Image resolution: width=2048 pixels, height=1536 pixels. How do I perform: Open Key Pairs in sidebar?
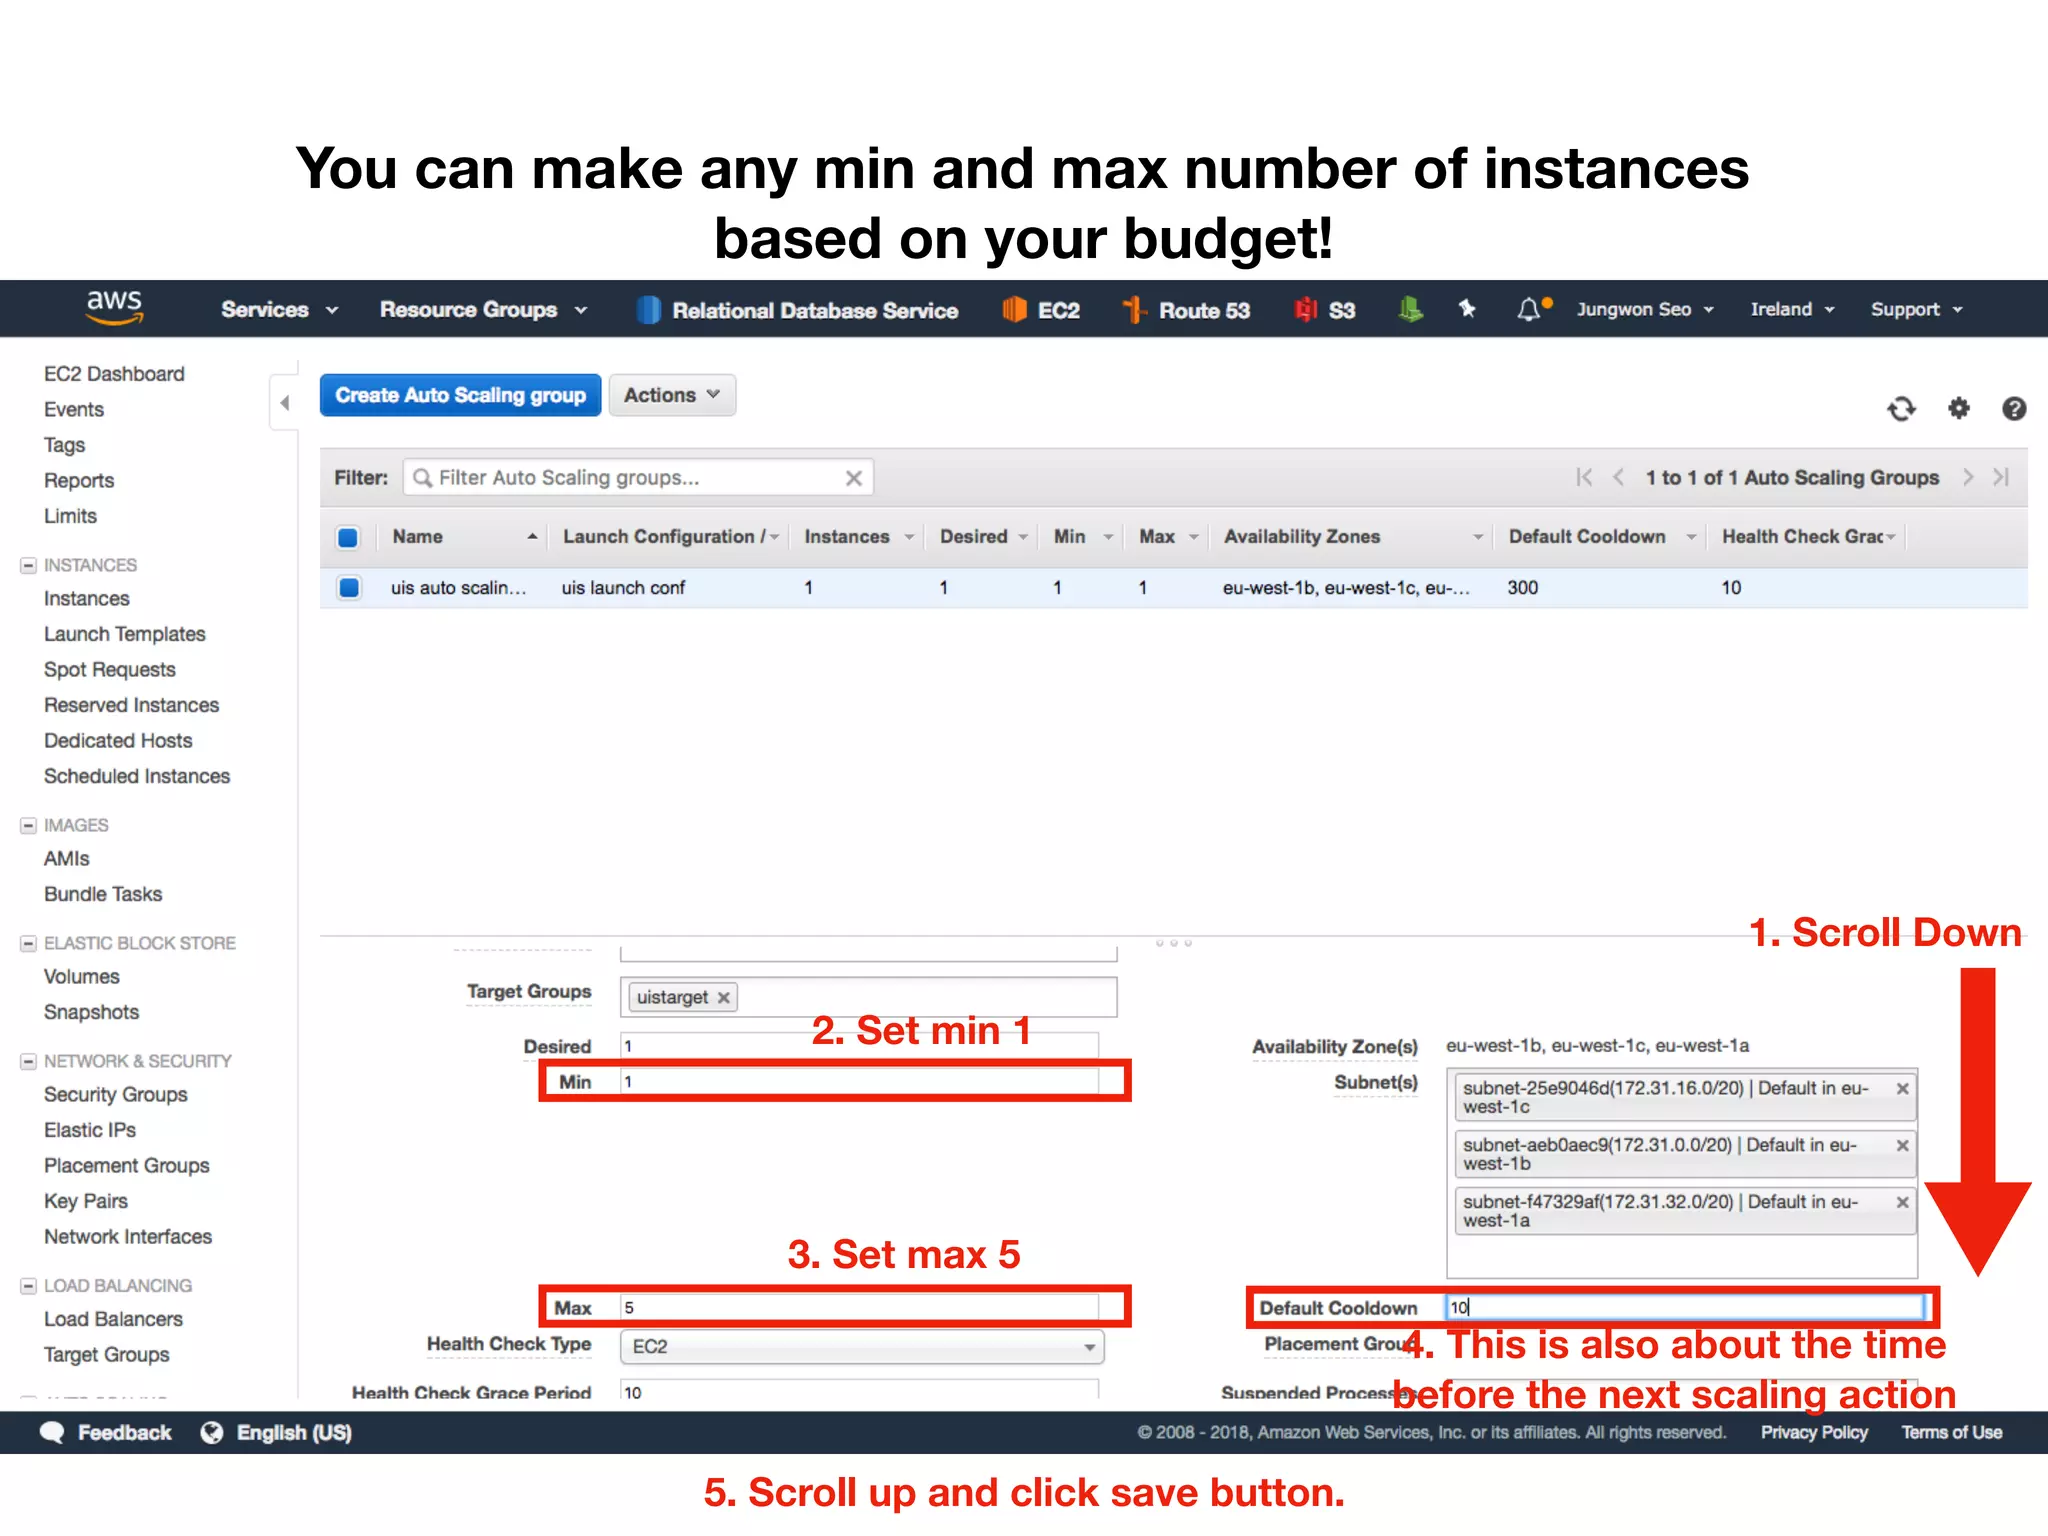(x=86, y=1202)
